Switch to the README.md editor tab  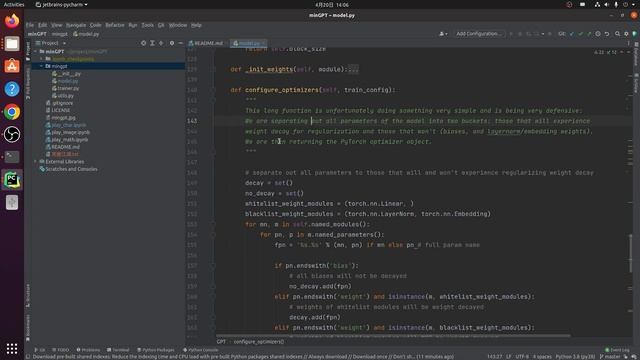(206, 43)
